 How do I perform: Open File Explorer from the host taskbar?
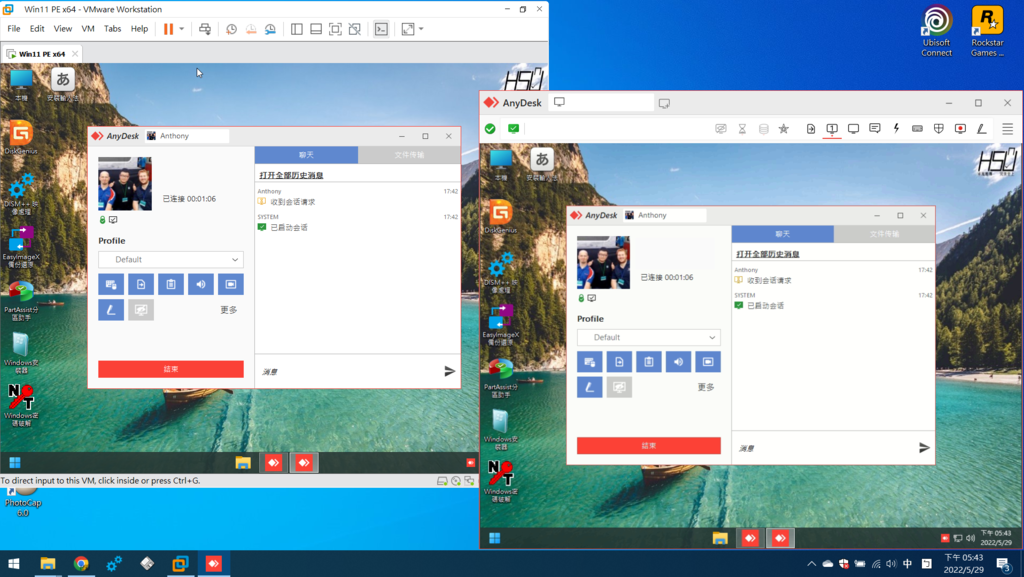(x=48, y=564)
